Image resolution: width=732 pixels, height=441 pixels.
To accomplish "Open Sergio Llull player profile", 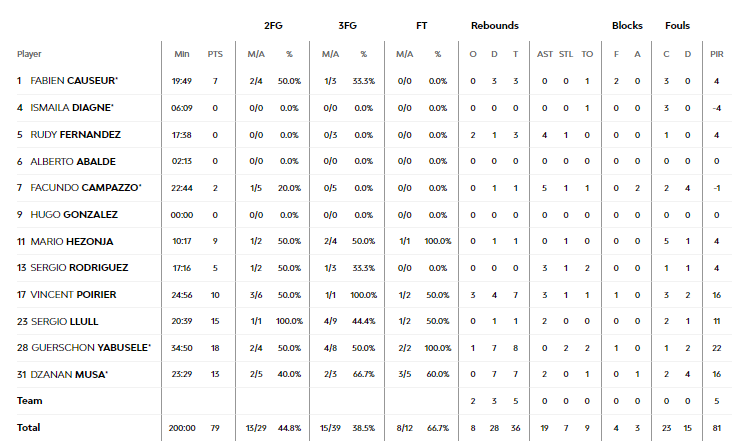I will pyautogui.click(x=64, y=322).
